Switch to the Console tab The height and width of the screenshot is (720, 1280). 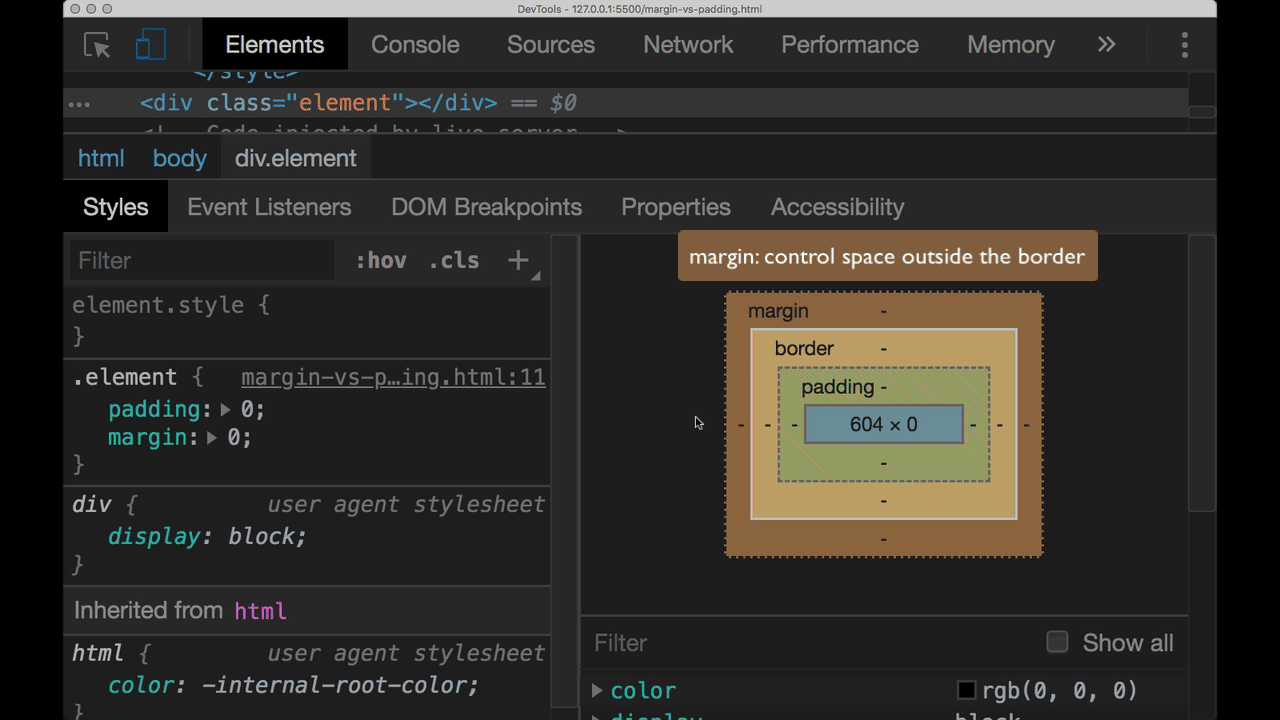[415, 45]
